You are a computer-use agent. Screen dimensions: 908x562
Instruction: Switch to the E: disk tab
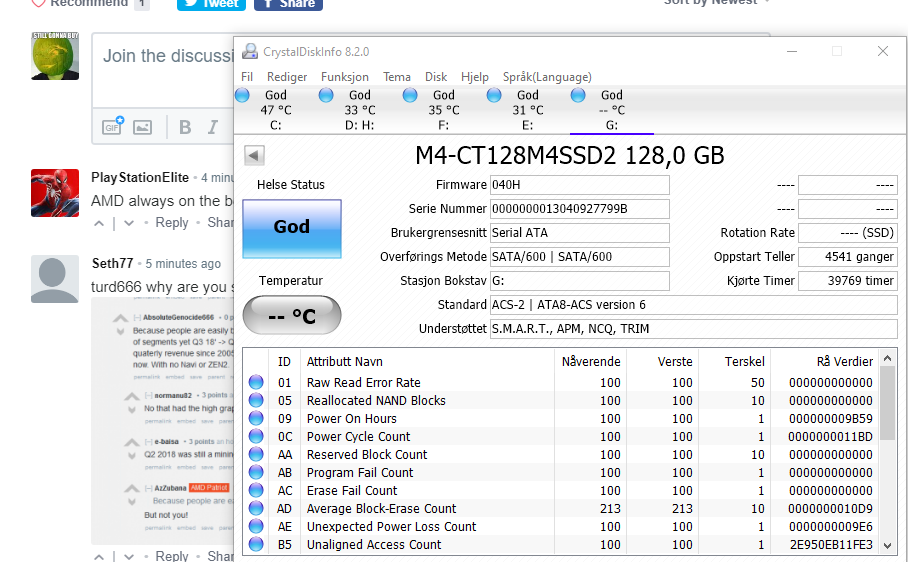(527, 110)
